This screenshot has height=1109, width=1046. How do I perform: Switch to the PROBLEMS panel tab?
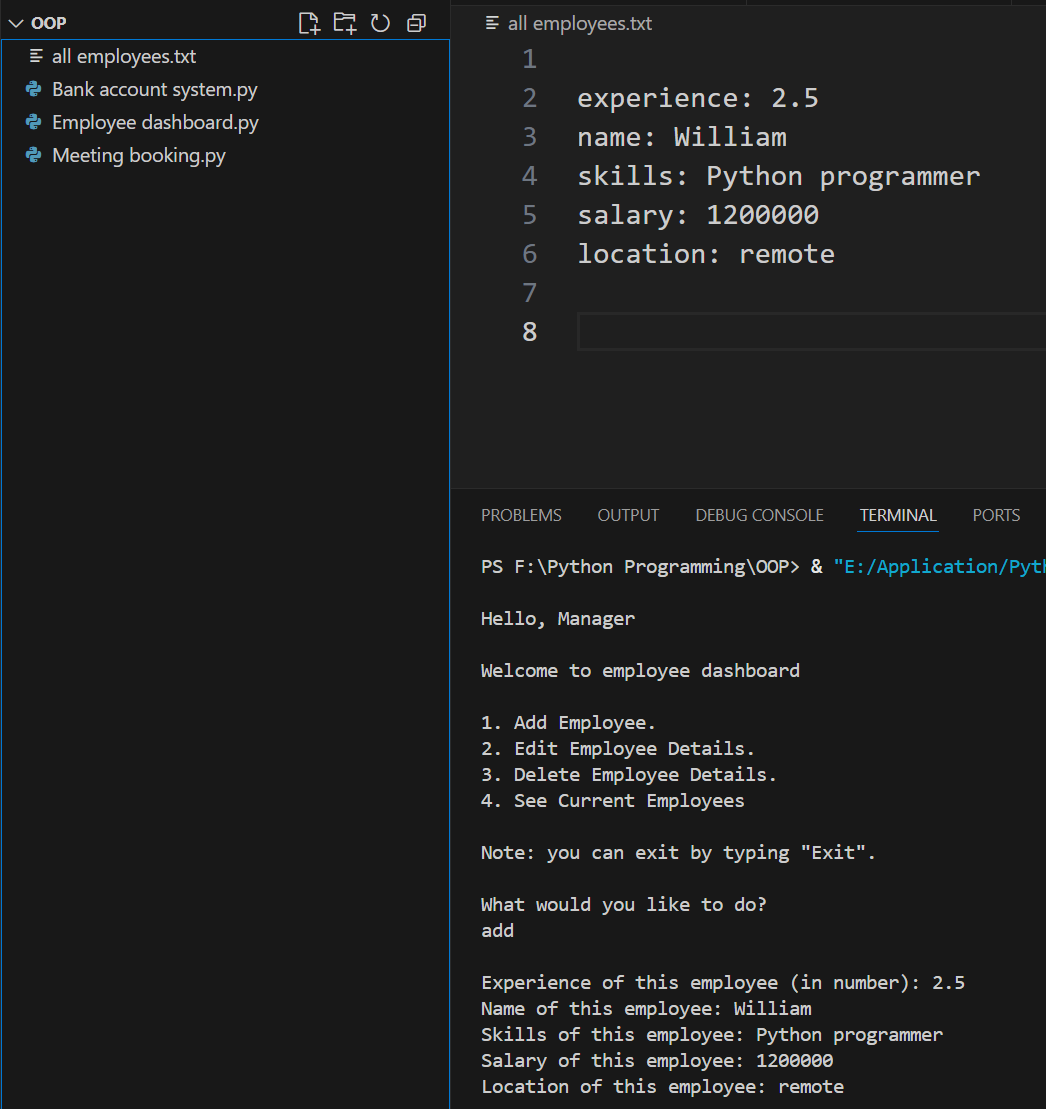pyautogui.click(x=521, y=516)
